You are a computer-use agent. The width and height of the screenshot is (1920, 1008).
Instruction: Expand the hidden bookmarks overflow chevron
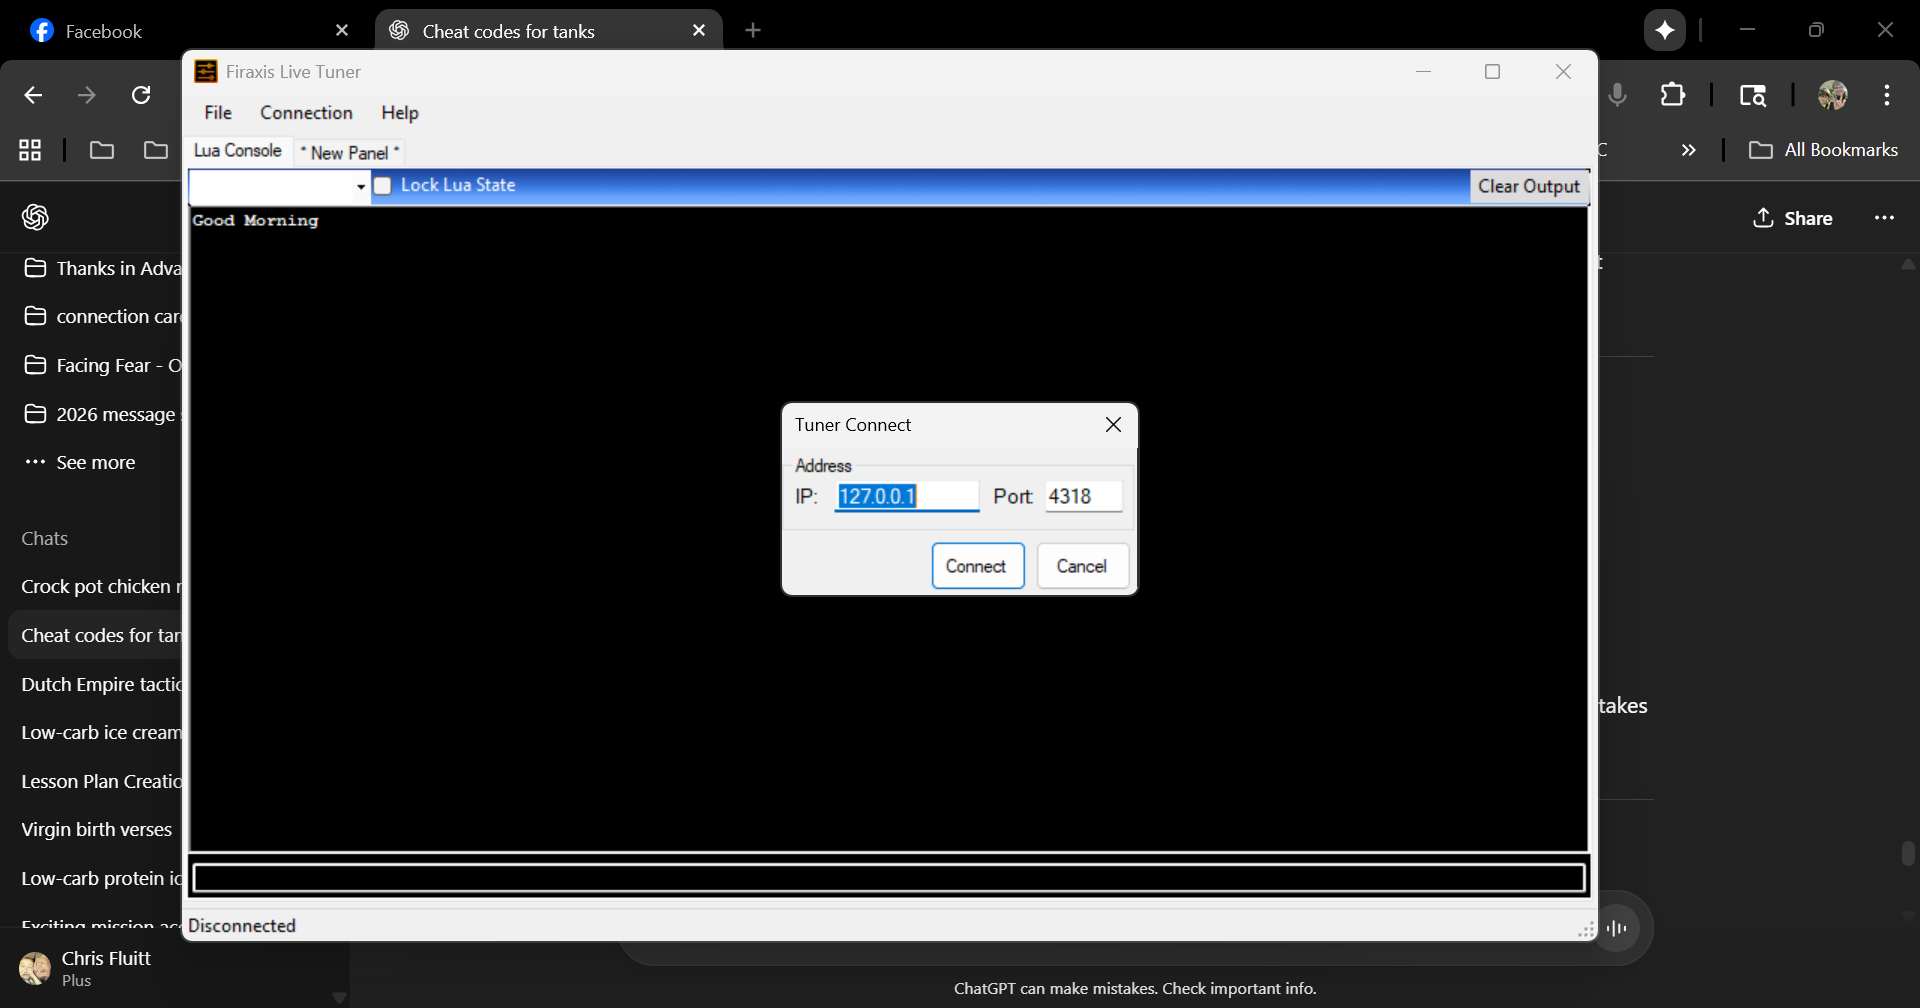coord(1688,150)
